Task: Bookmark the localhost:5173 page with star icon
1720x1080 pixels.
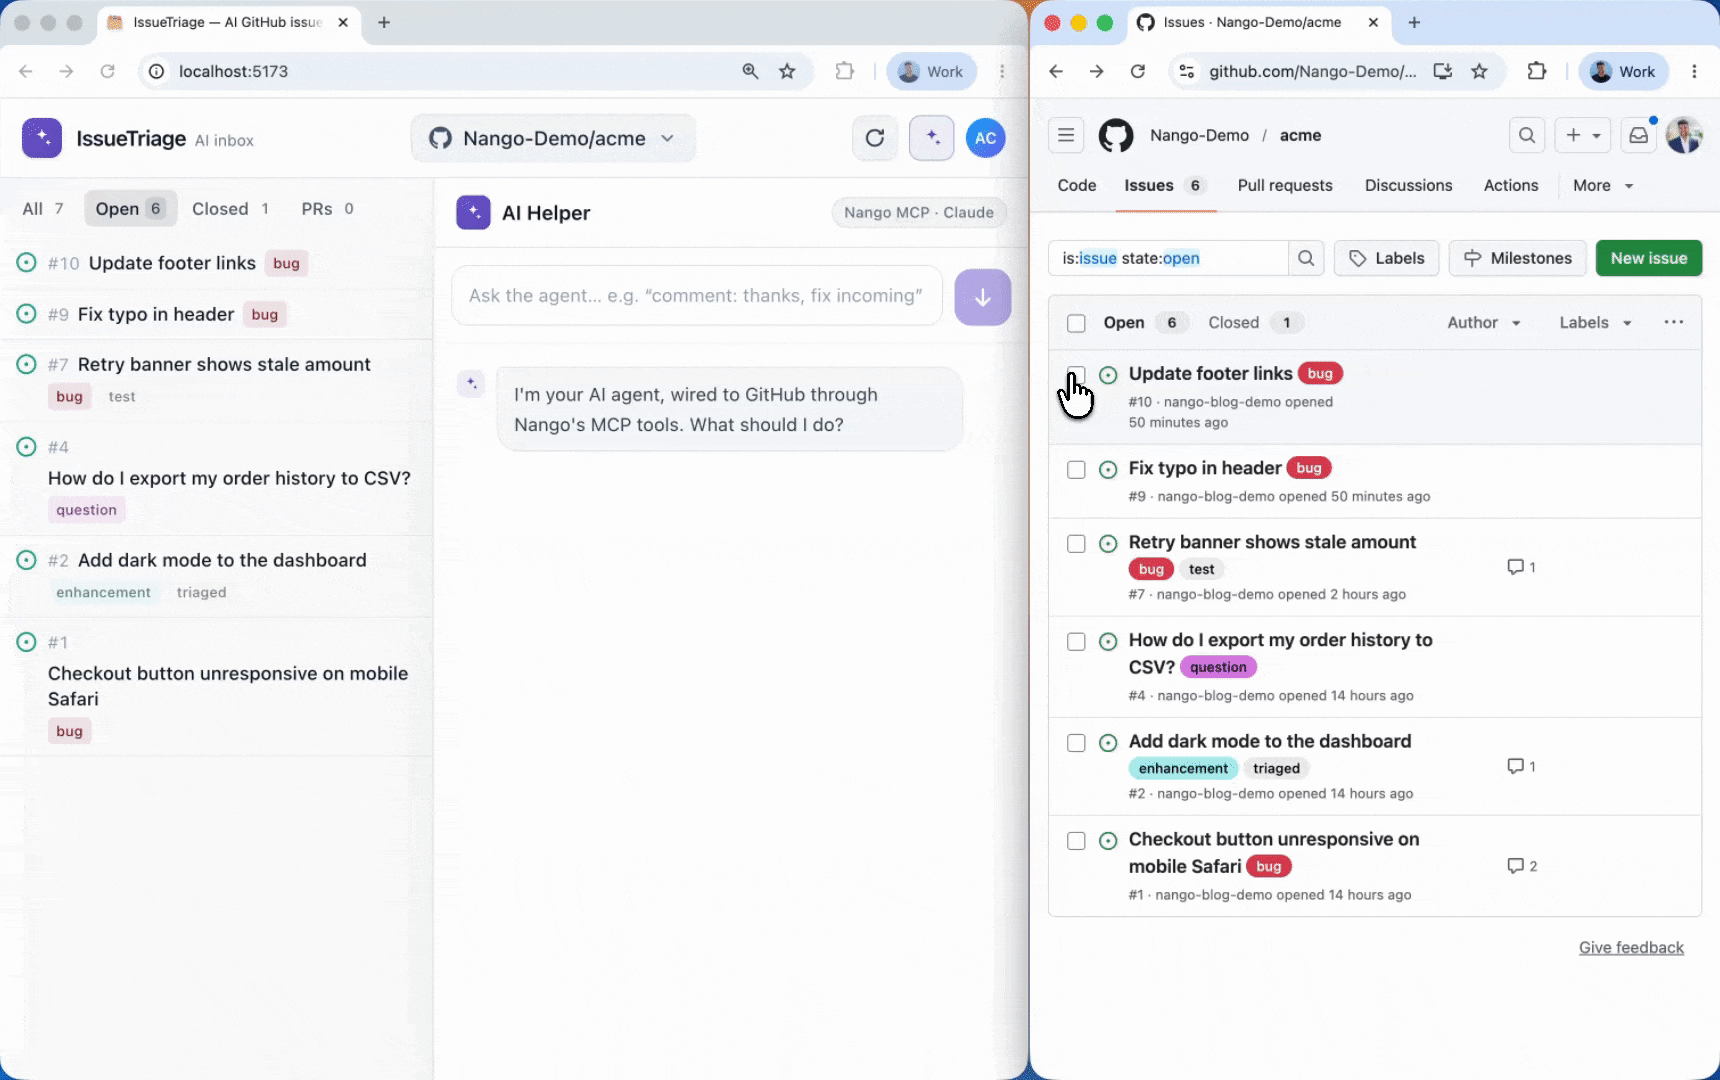Action: [x=788, y=71]
